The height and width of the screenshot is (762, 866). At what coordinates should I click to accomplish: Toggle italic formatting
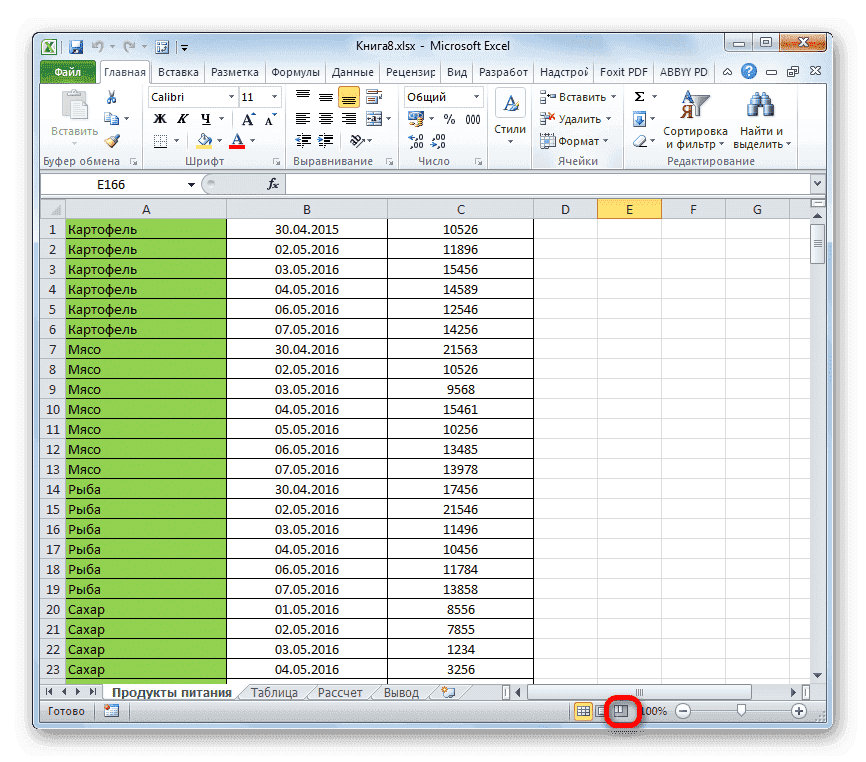pyautogui.click(x=181, y=119)
